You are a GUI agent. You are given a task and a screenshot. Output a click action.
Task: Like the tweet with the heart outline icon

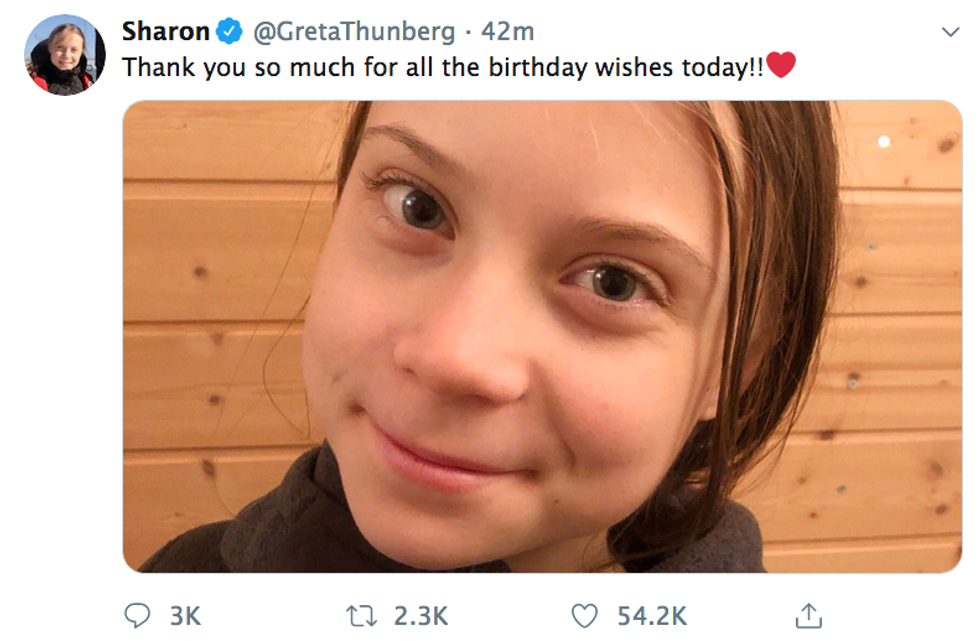point(584,615)
